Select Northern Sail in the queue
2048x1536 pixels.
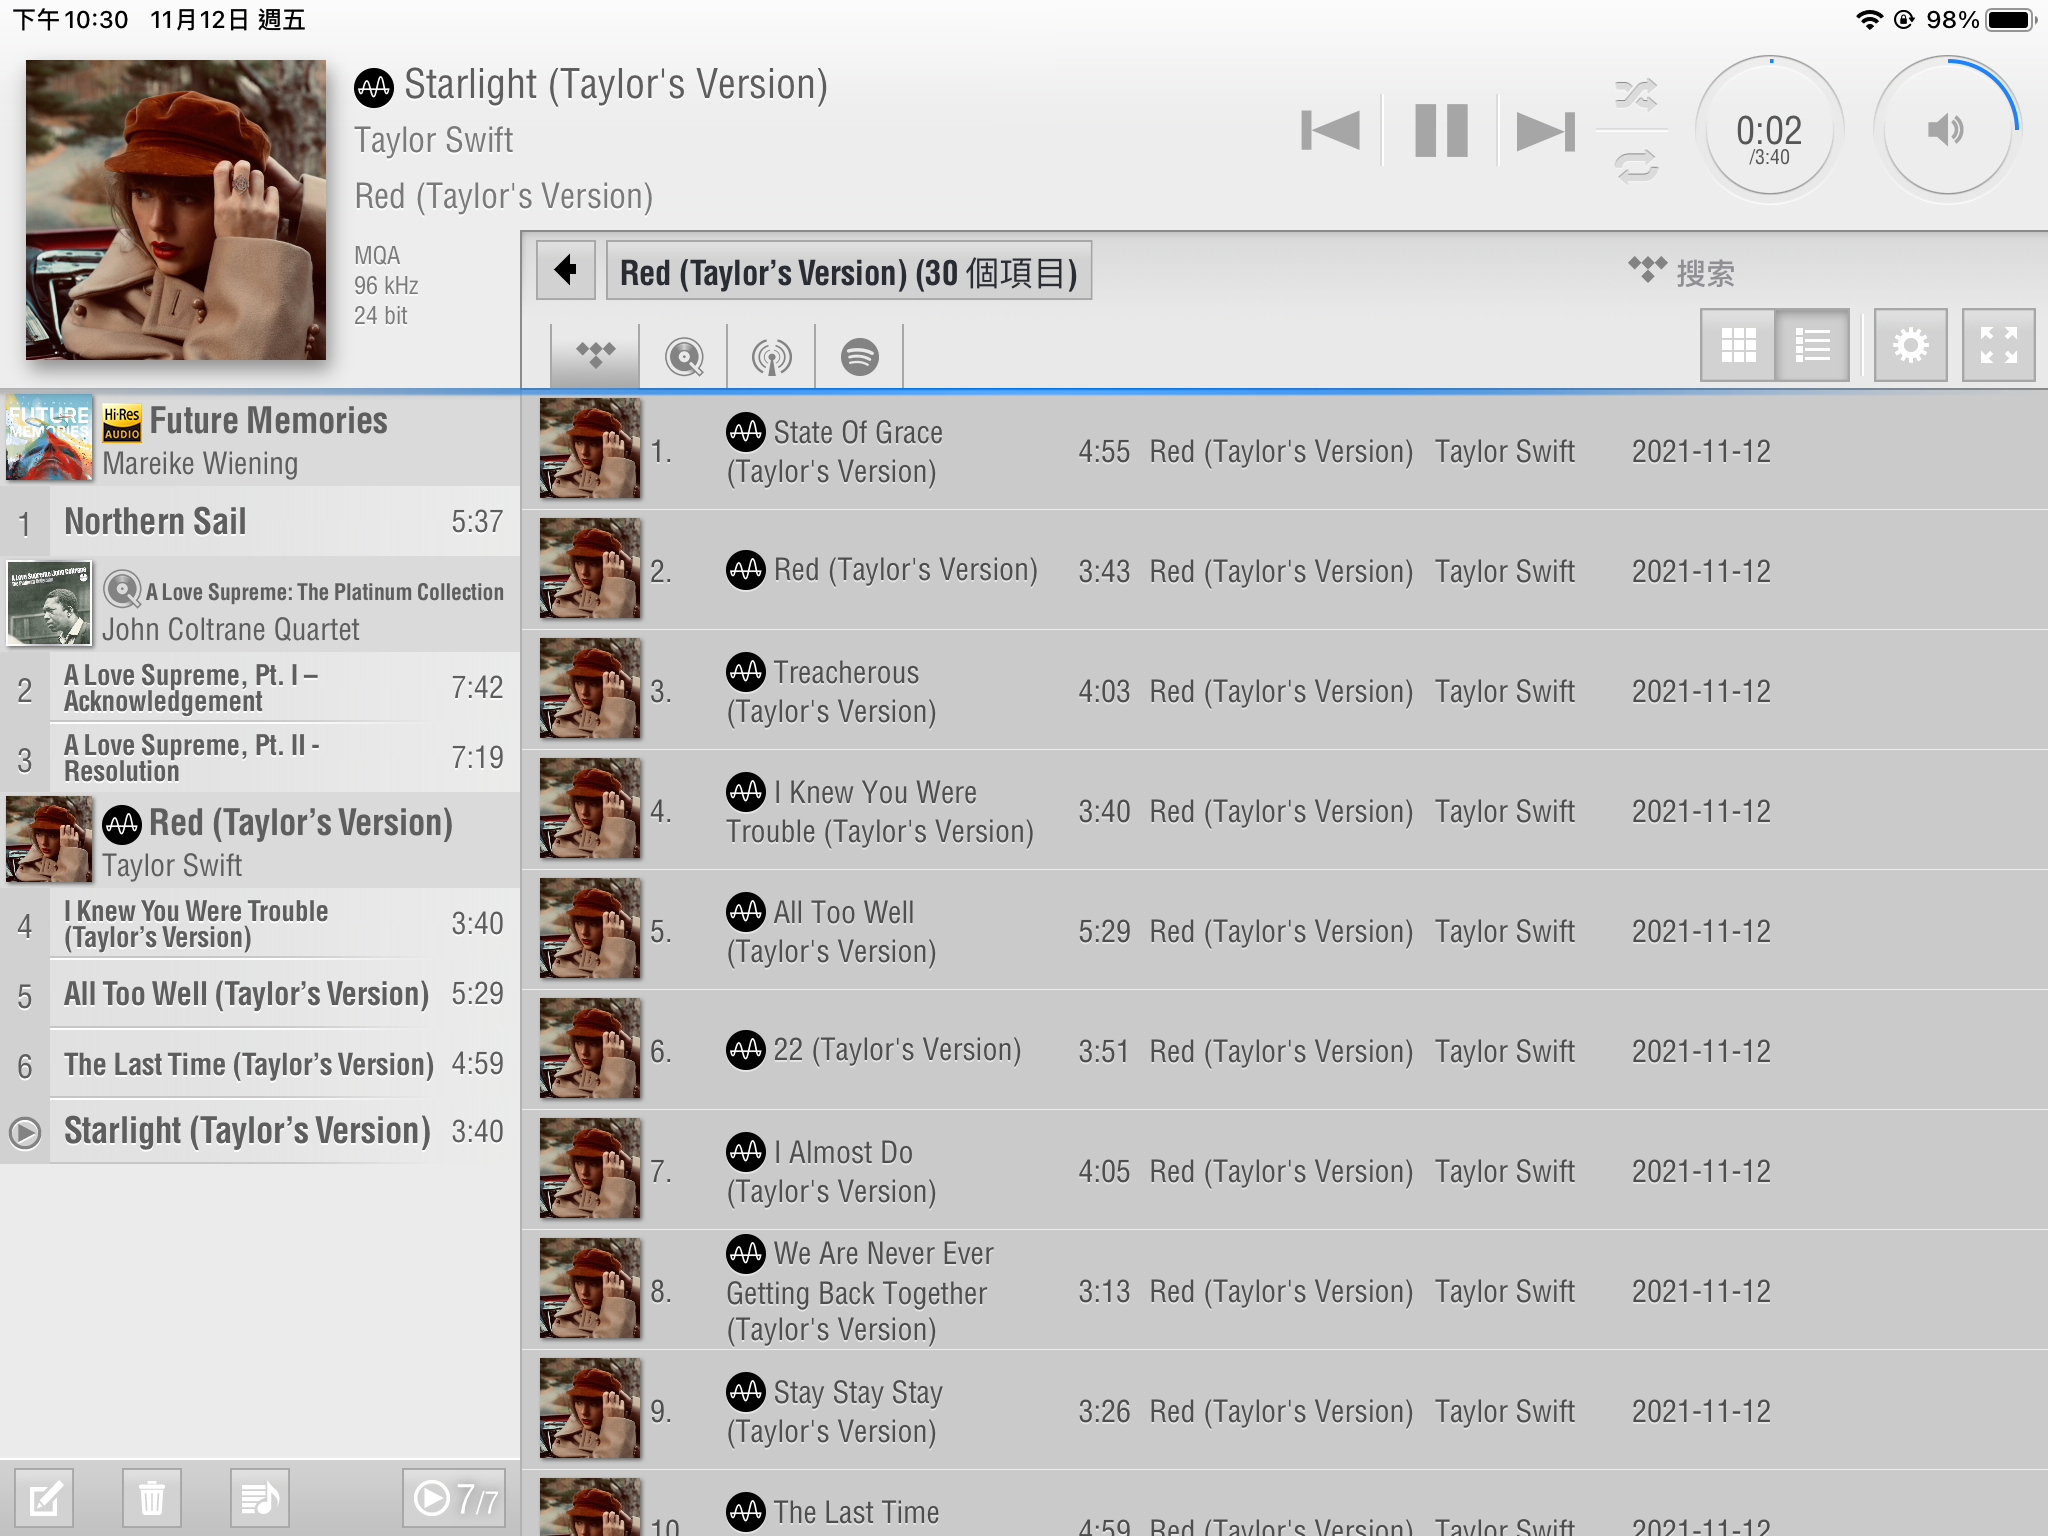pos(260,521)
